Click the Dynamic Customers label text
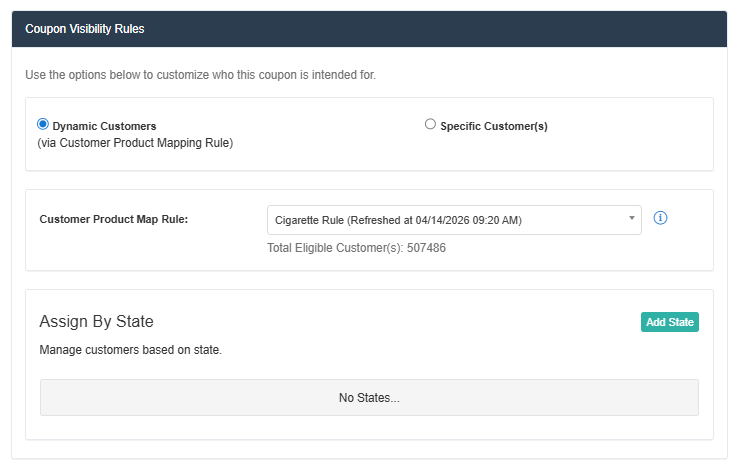740x471 pixels. click(x=104, y=126)
